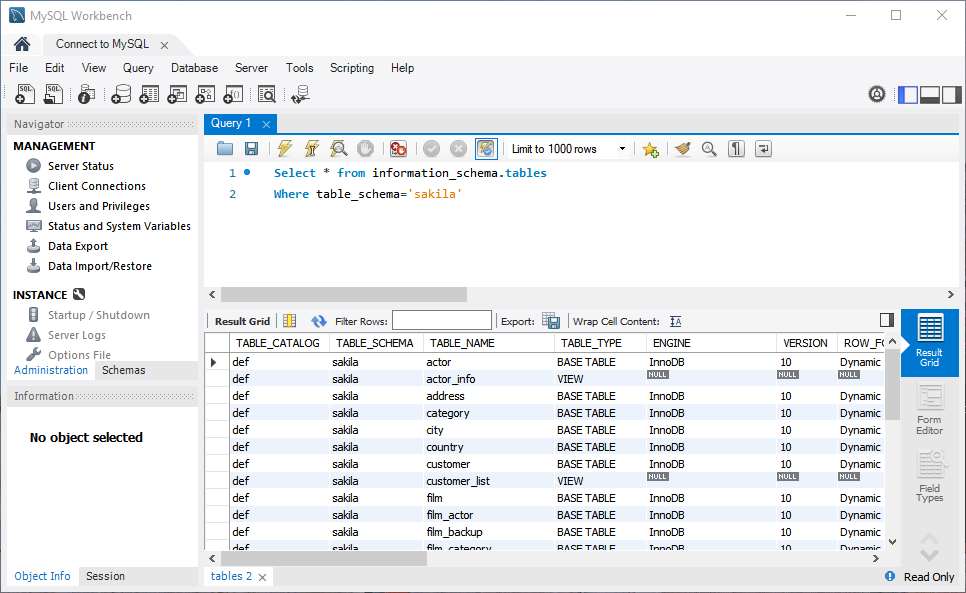Open find panel magnifier icon
The height and width of the screenshot is (593, 966).
pos(709,148)
